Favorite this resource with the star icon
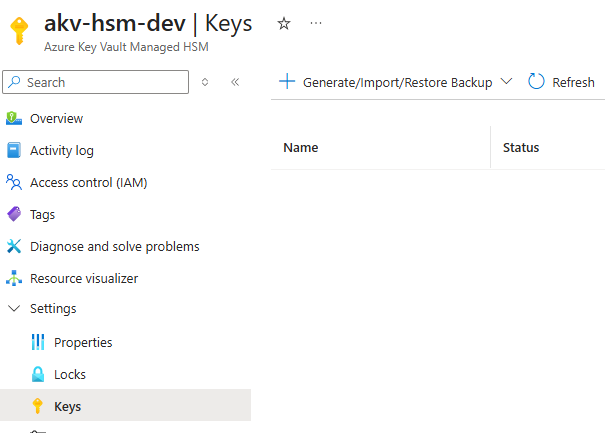The image size is (605, 433). click(284, 23)
